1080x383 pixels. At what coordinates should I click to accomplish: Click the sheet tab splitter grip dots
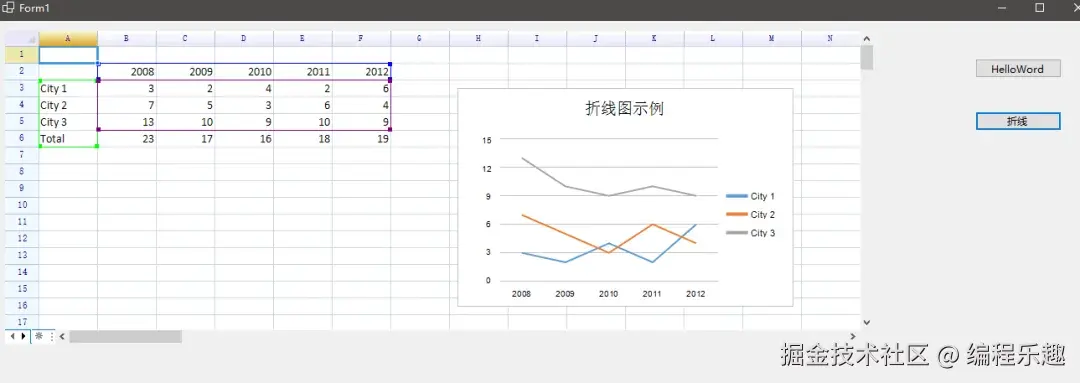coord(52,337)
